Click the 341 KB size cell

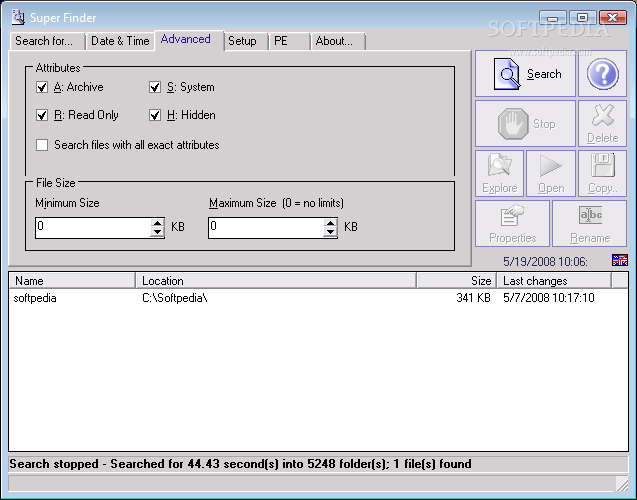point(473,298)
